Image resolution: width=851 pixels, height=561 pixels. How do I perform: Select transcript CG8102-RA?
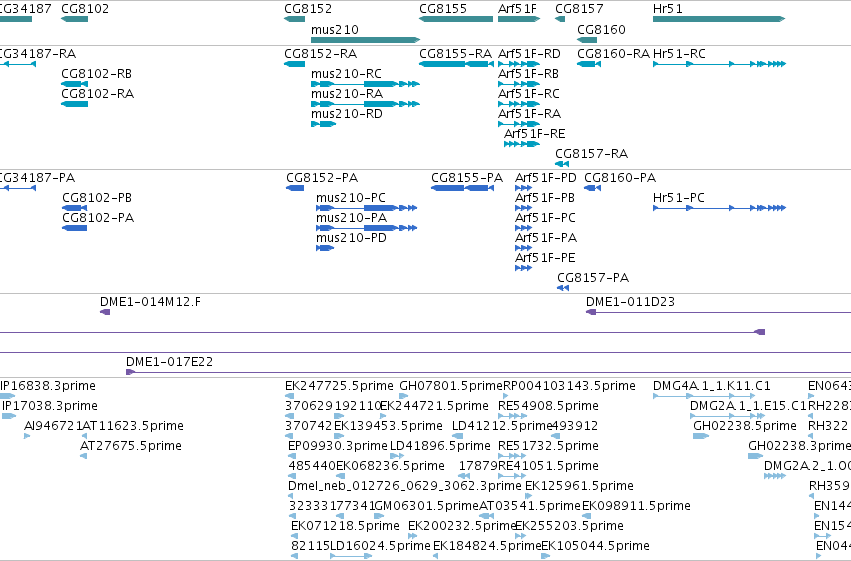coord(98,94)
